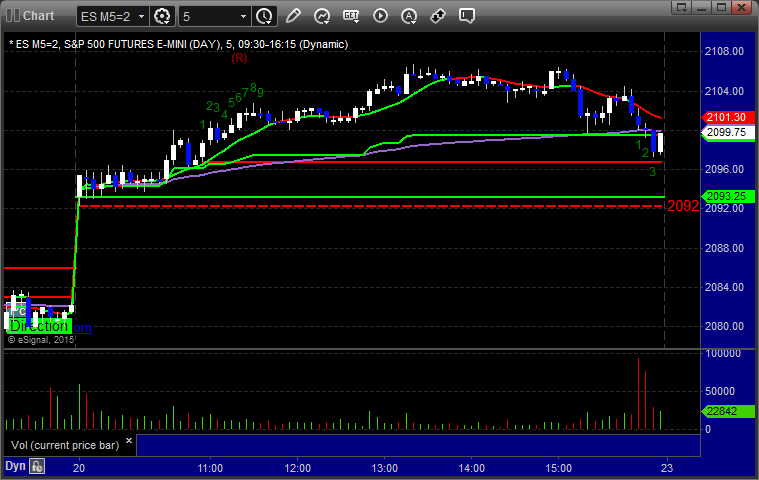Image resolution: width=759 pixels, height=480 pixels.
Task: Expand the interval 5 dropdown
Action: 243,16
